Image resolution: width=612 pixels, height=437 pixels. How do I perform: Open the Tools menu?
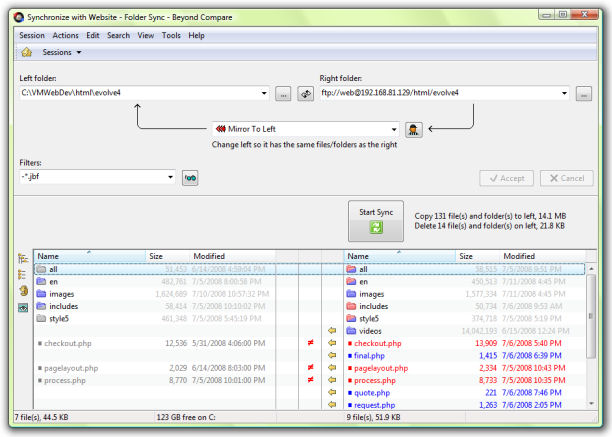[x=171, y=36]
